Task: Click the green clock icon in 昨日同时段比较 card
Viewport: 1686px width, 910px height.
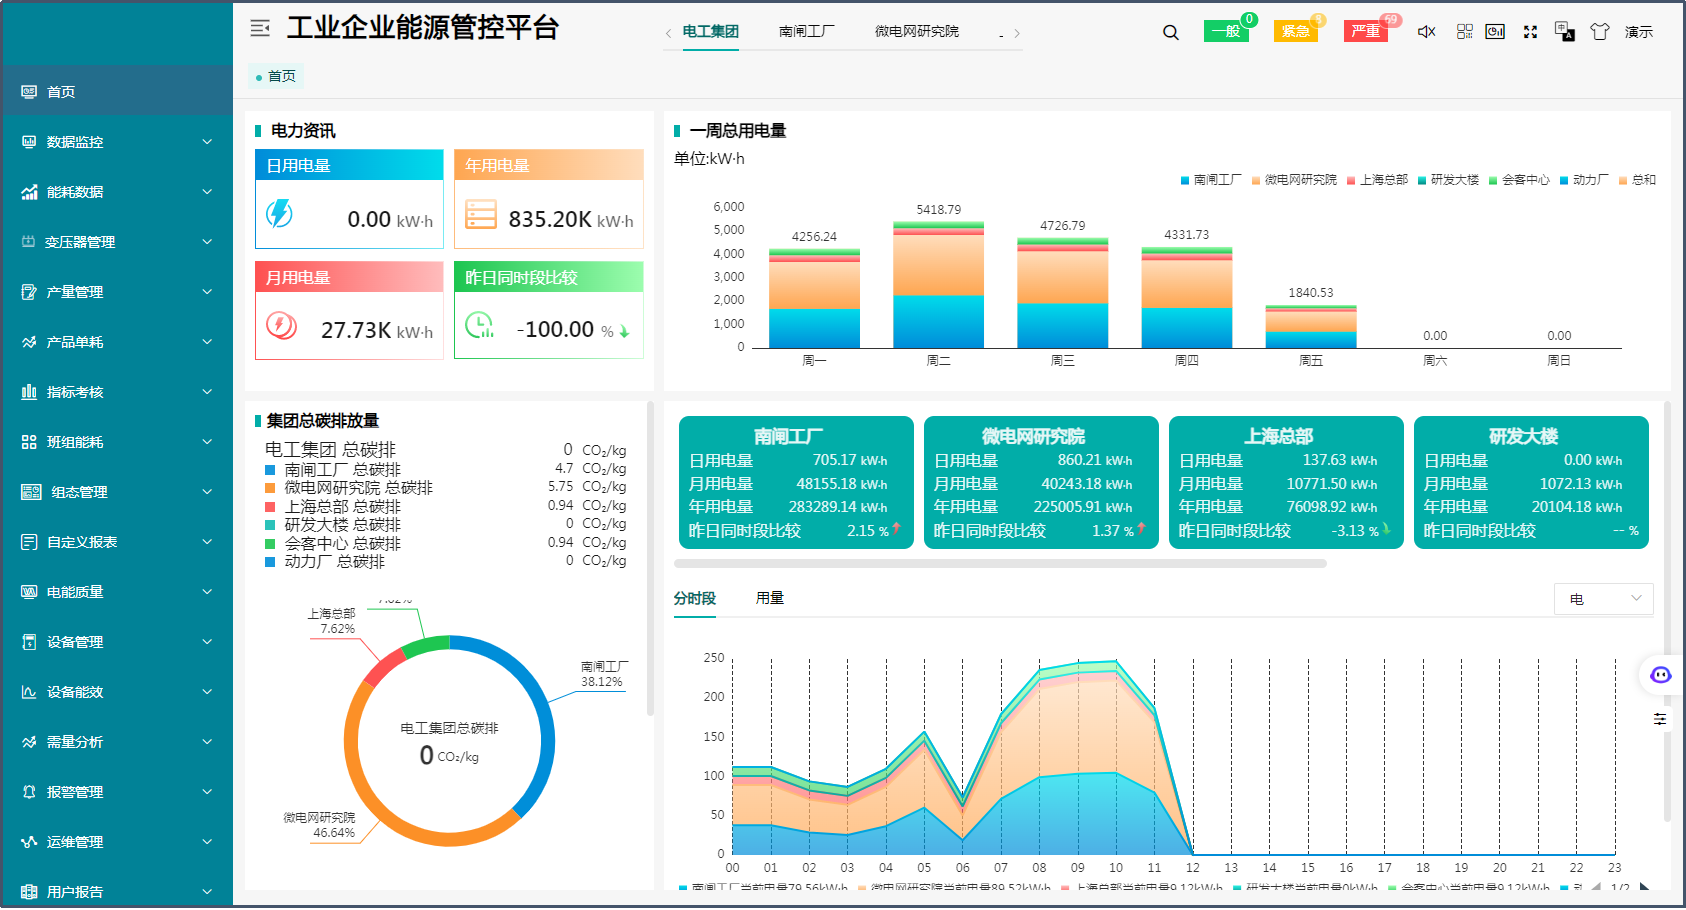Action: [480, 325]
